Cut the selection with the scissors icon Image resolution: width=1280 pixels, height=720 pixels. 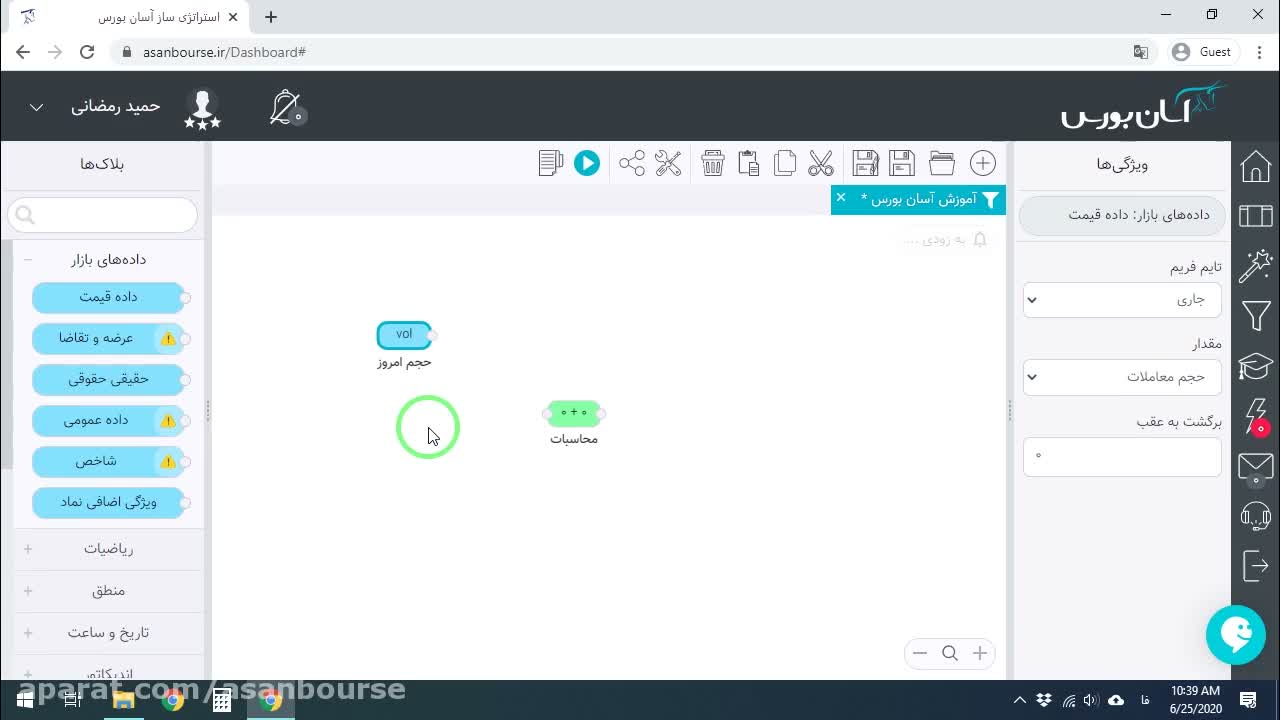(821, 163)
